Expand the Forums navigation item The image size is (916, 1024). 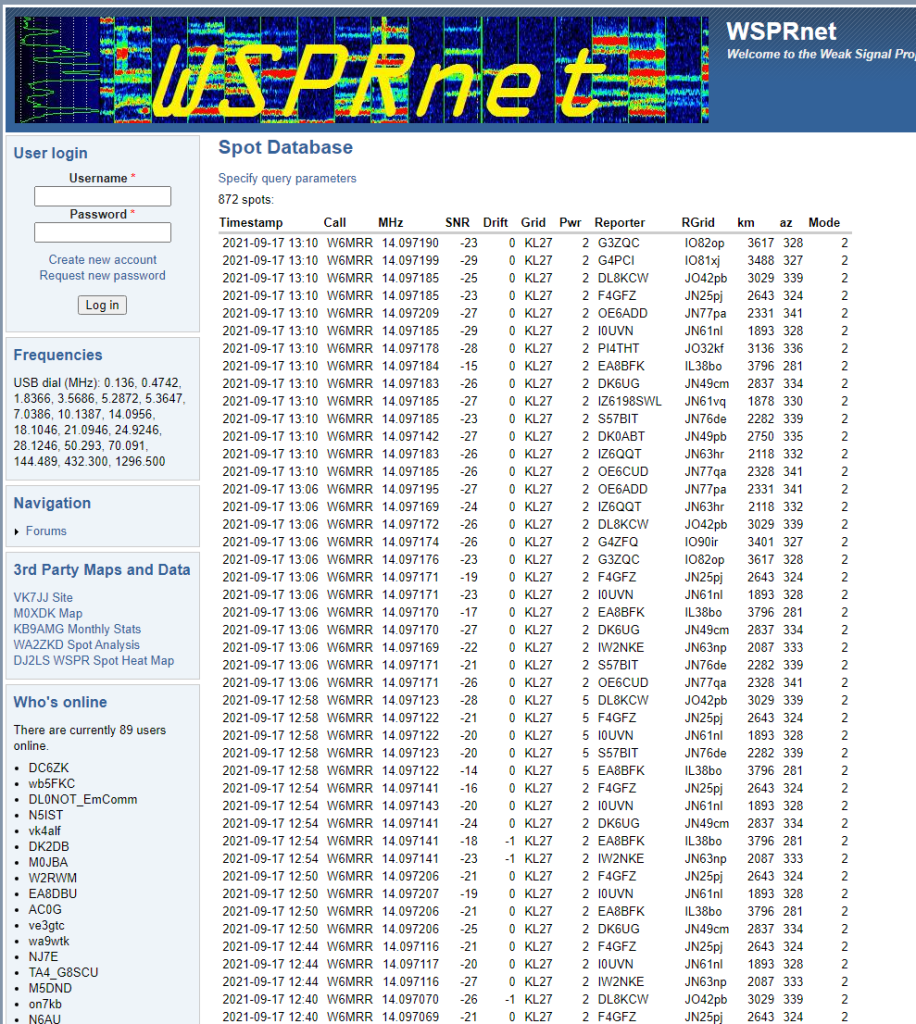coord(18,532)
